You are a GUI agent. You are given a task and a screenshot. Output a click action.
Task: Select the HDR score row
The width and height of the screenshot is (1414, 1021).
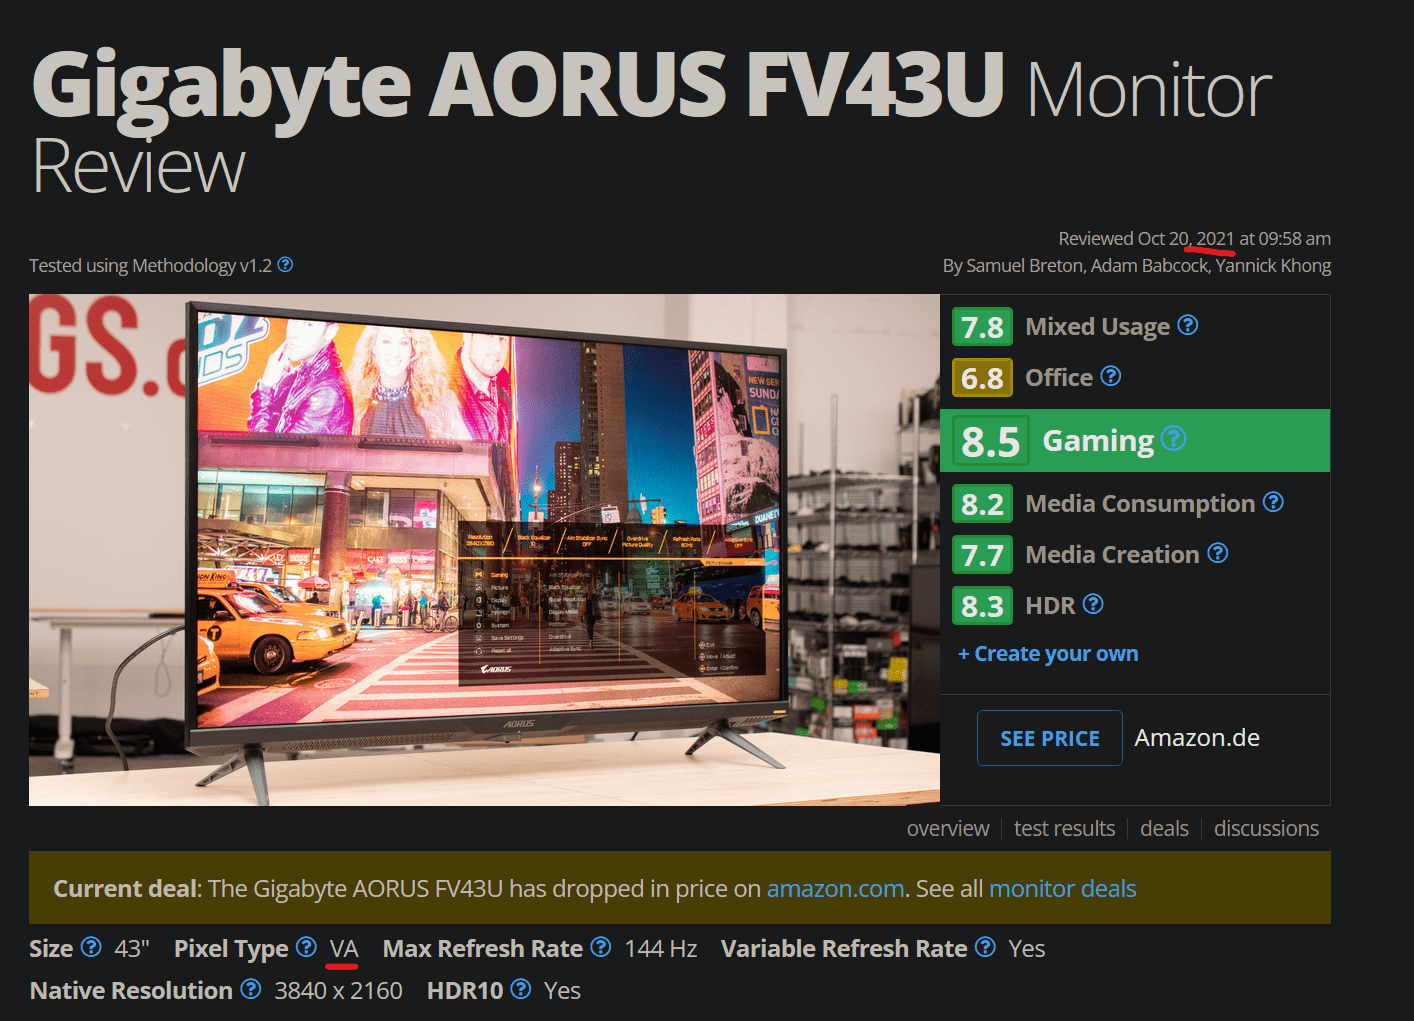pos(1135,606)
